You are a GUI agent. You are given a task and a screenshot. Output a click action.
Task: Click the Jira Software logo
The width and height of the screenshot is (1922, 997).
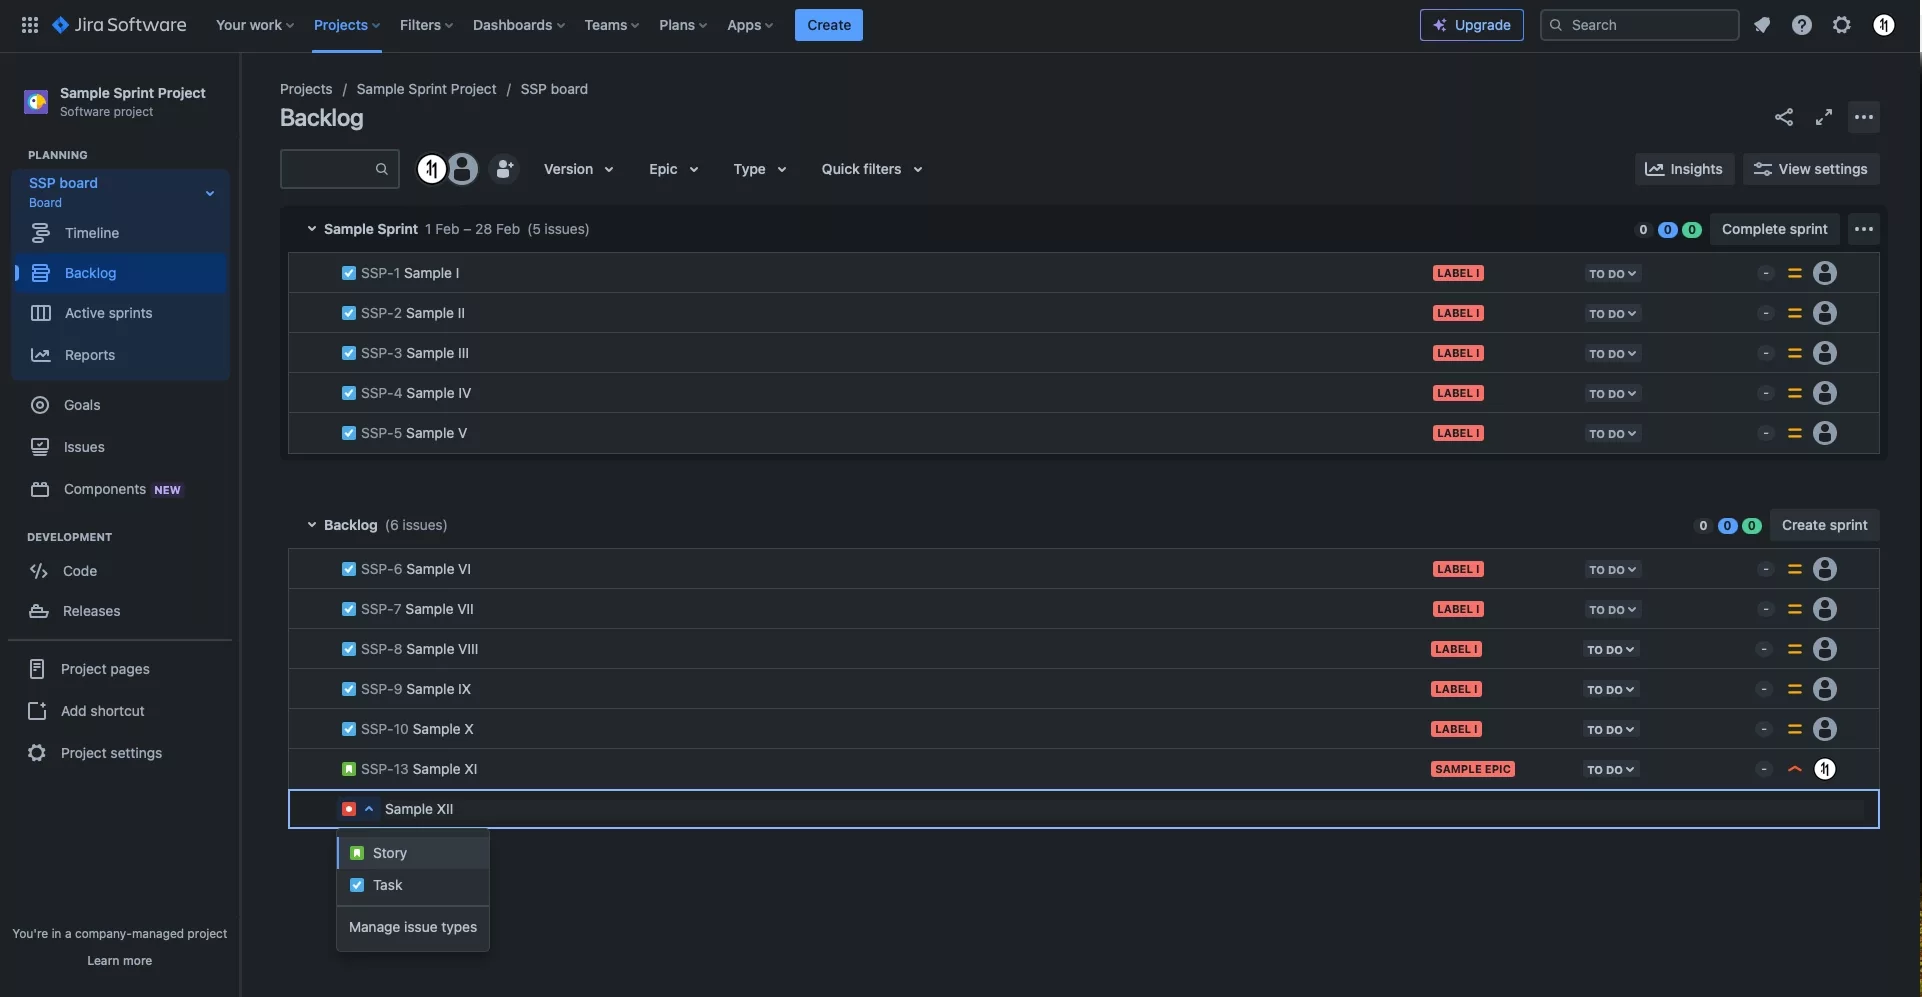(119, 25)
